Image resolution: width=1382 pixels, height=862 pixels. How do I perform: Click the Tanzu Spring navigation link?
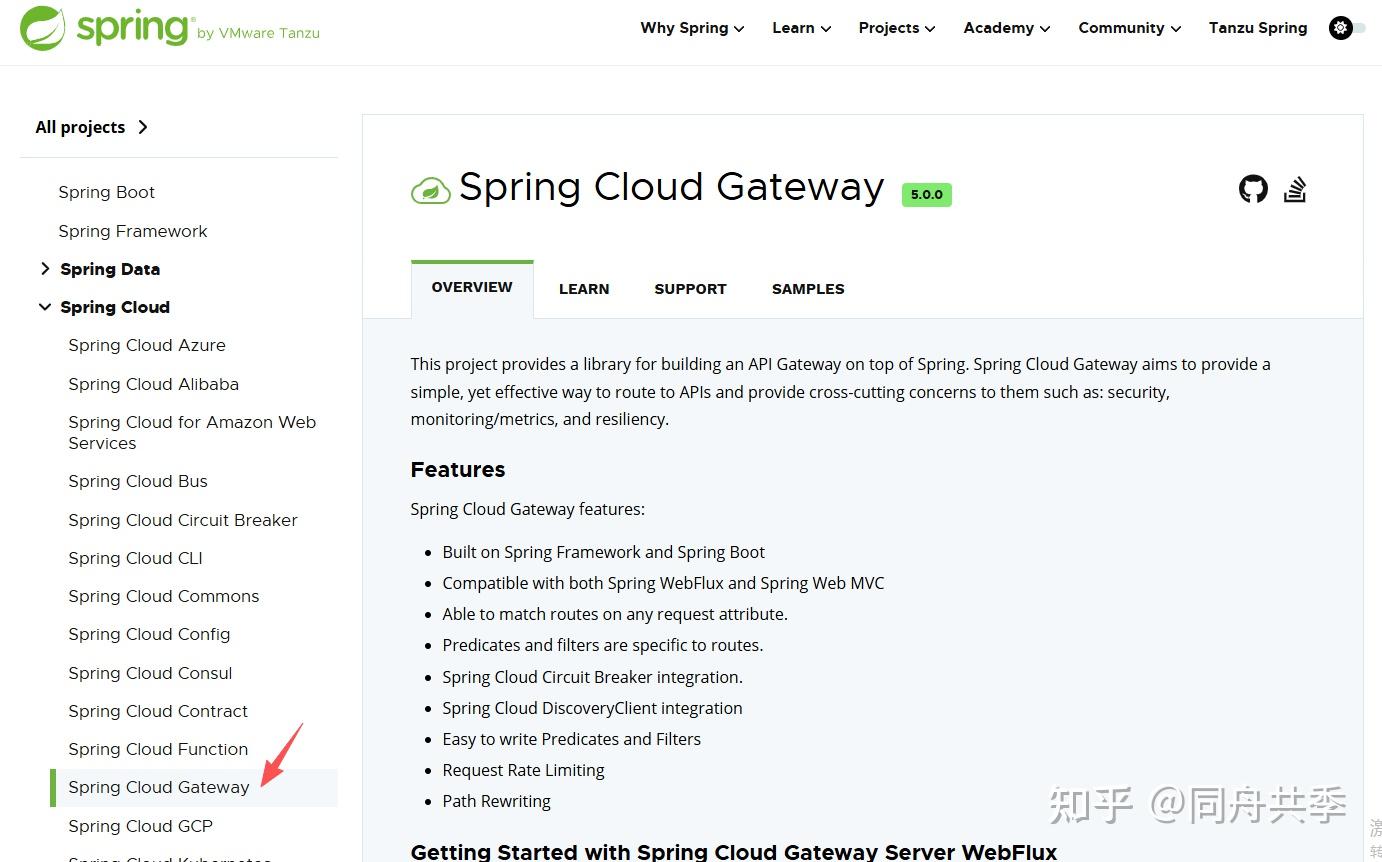coord(1257,28)
